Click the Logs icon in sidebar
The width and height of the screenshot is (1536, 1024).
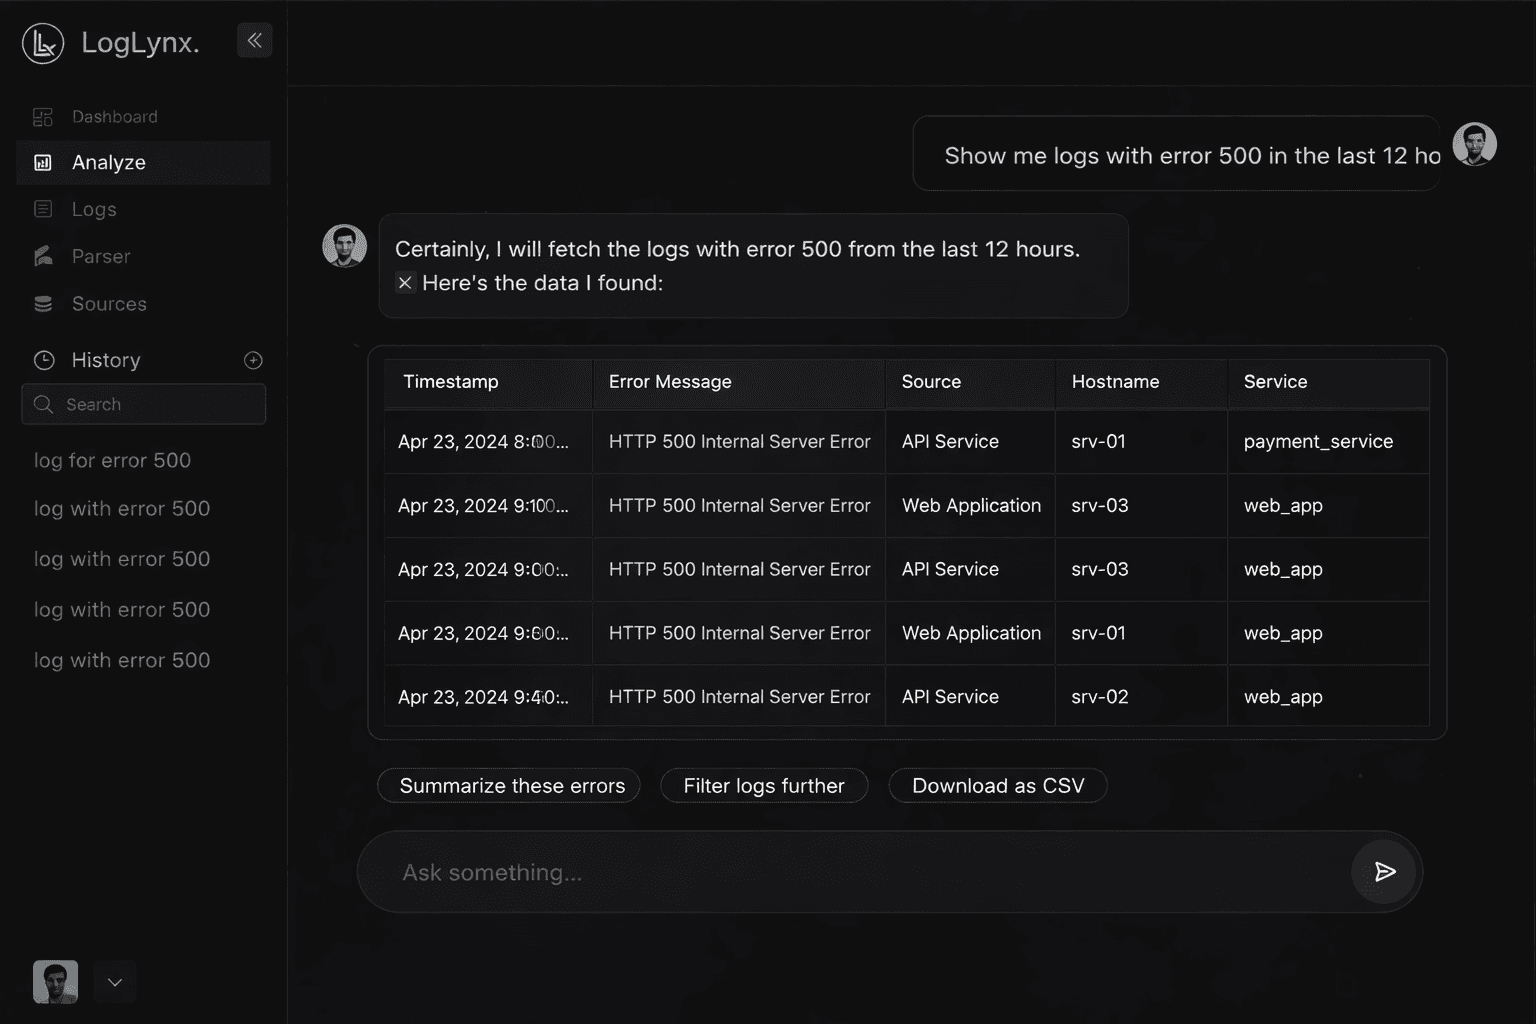pyautogui.click(x=43, y=209)
